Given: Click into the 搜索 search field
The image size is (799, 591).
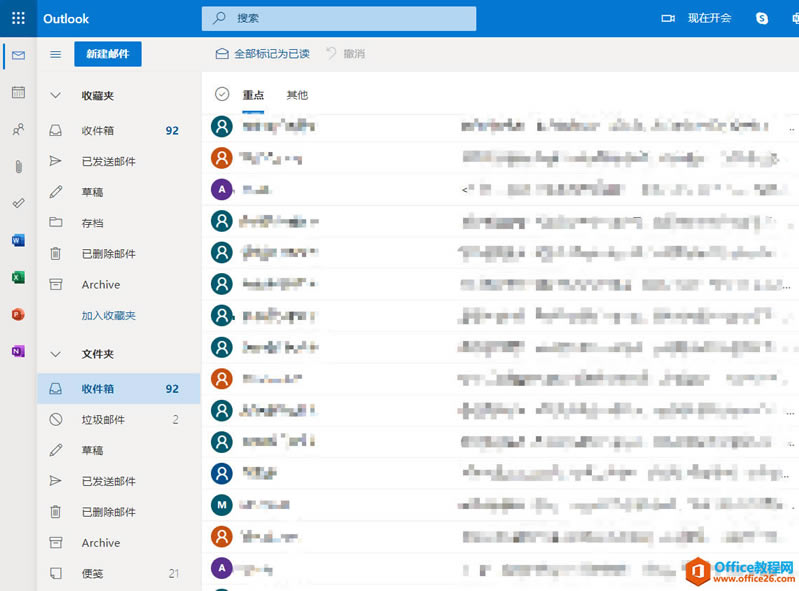Looking at the screenshot, I should [339, 18].
